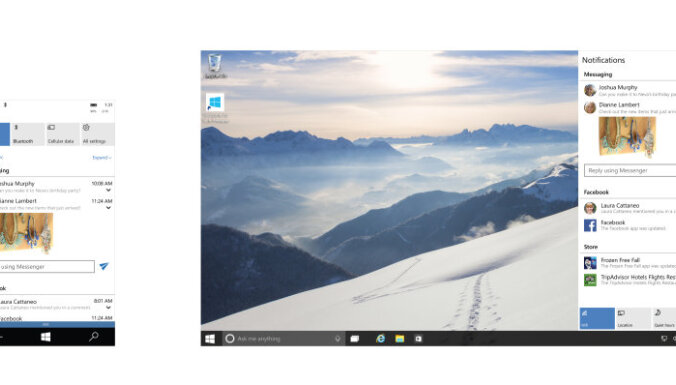Click Laura Cattaneo's avatar in Notifications

coord(590,208)
